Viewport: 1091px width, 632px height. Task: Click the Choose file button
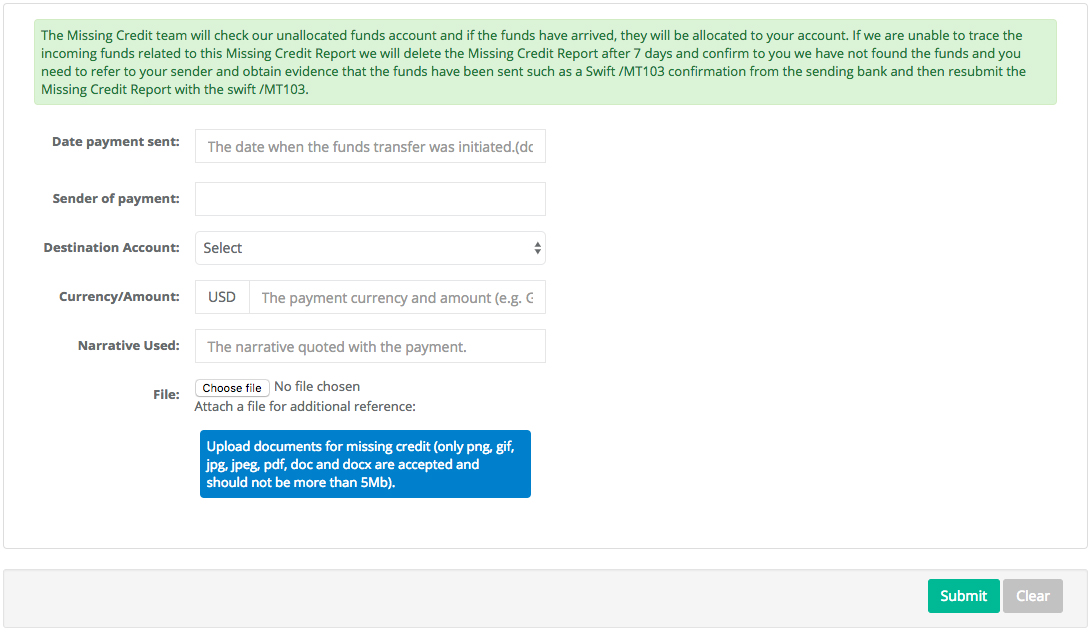(232, 388)
